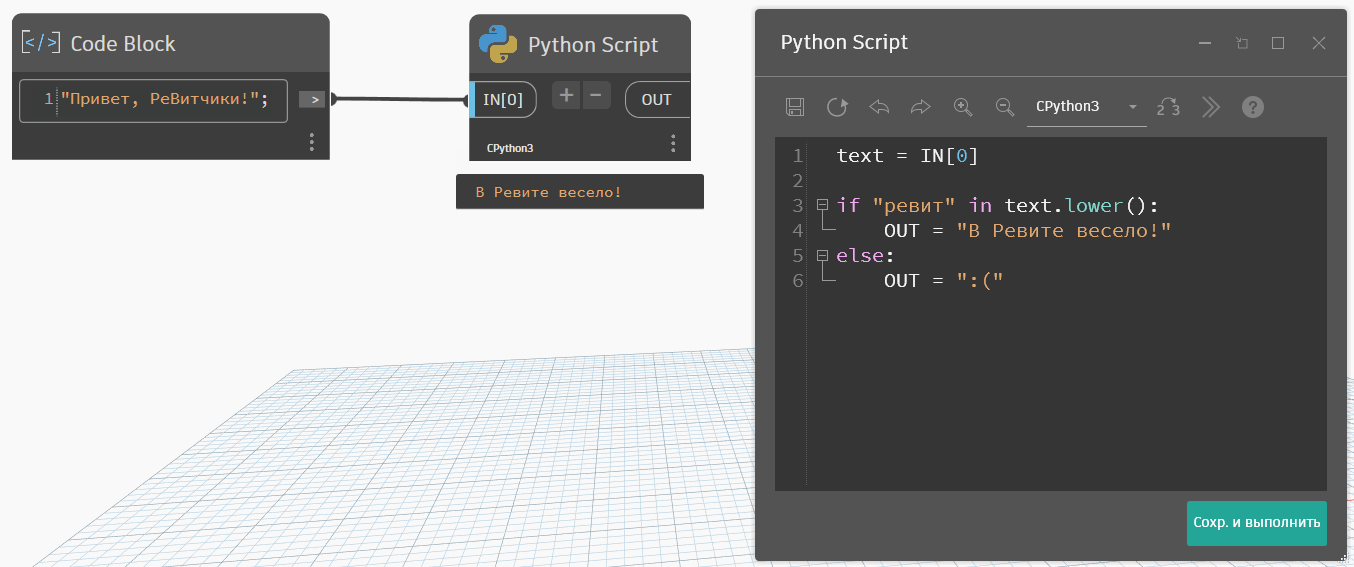This screenshot has height=567, width=1354.
Task: Open the Code Block node options menu dots
Action: click(312, 143)
